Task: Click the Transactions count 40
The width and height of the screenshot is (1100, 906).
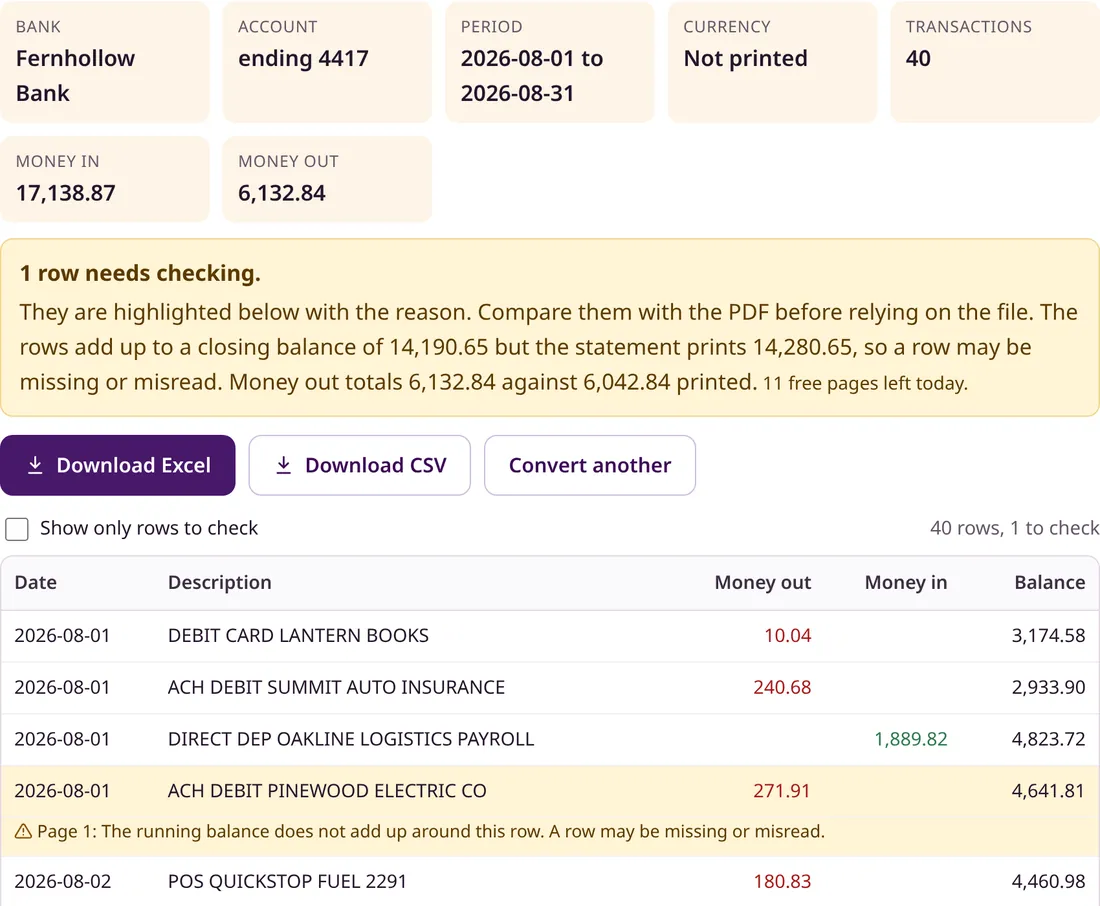Action: coord(918,58)
